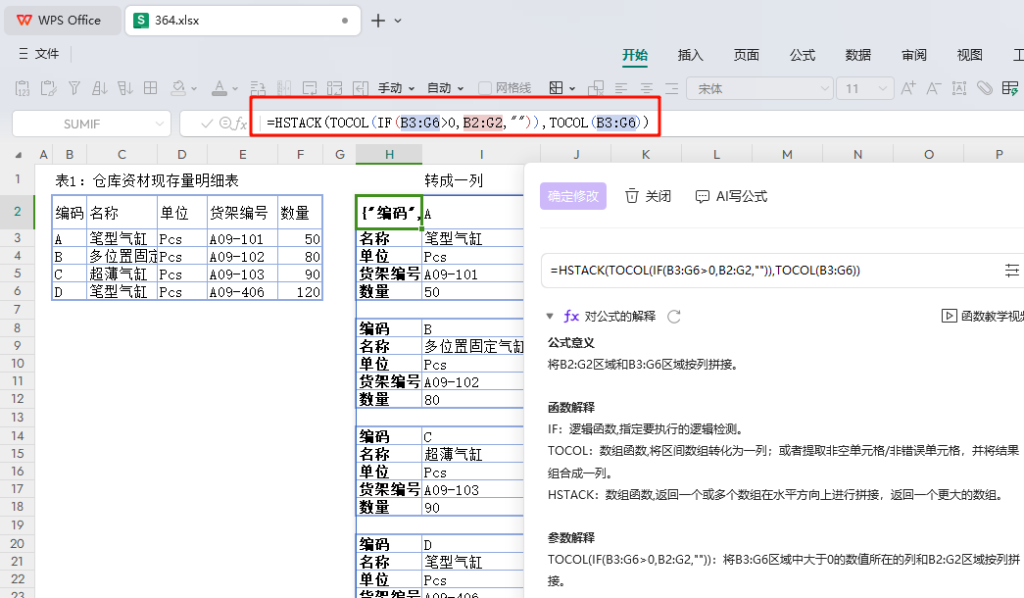
Task: Click the character spacing boxed A icon
Action: coord(959,88)
